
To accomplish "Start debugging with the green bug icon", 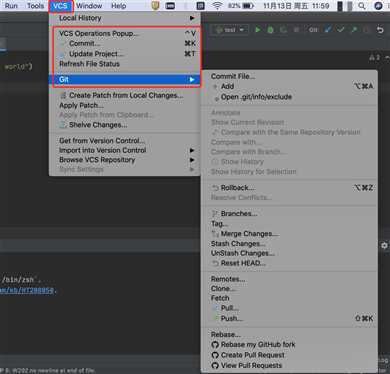I will pos(270,30).
